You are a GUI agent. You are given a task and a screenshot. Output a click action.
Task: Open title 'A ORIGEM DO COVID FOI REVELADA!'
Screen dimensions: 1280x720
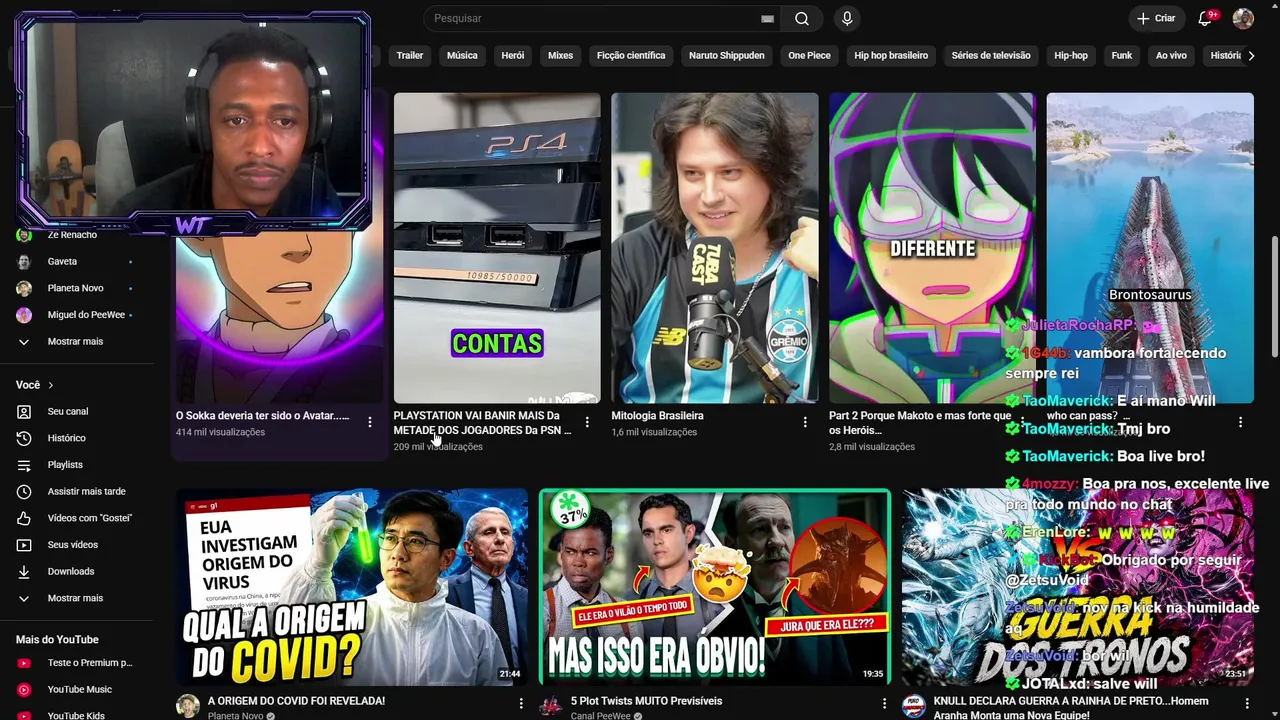pos(296,702)
